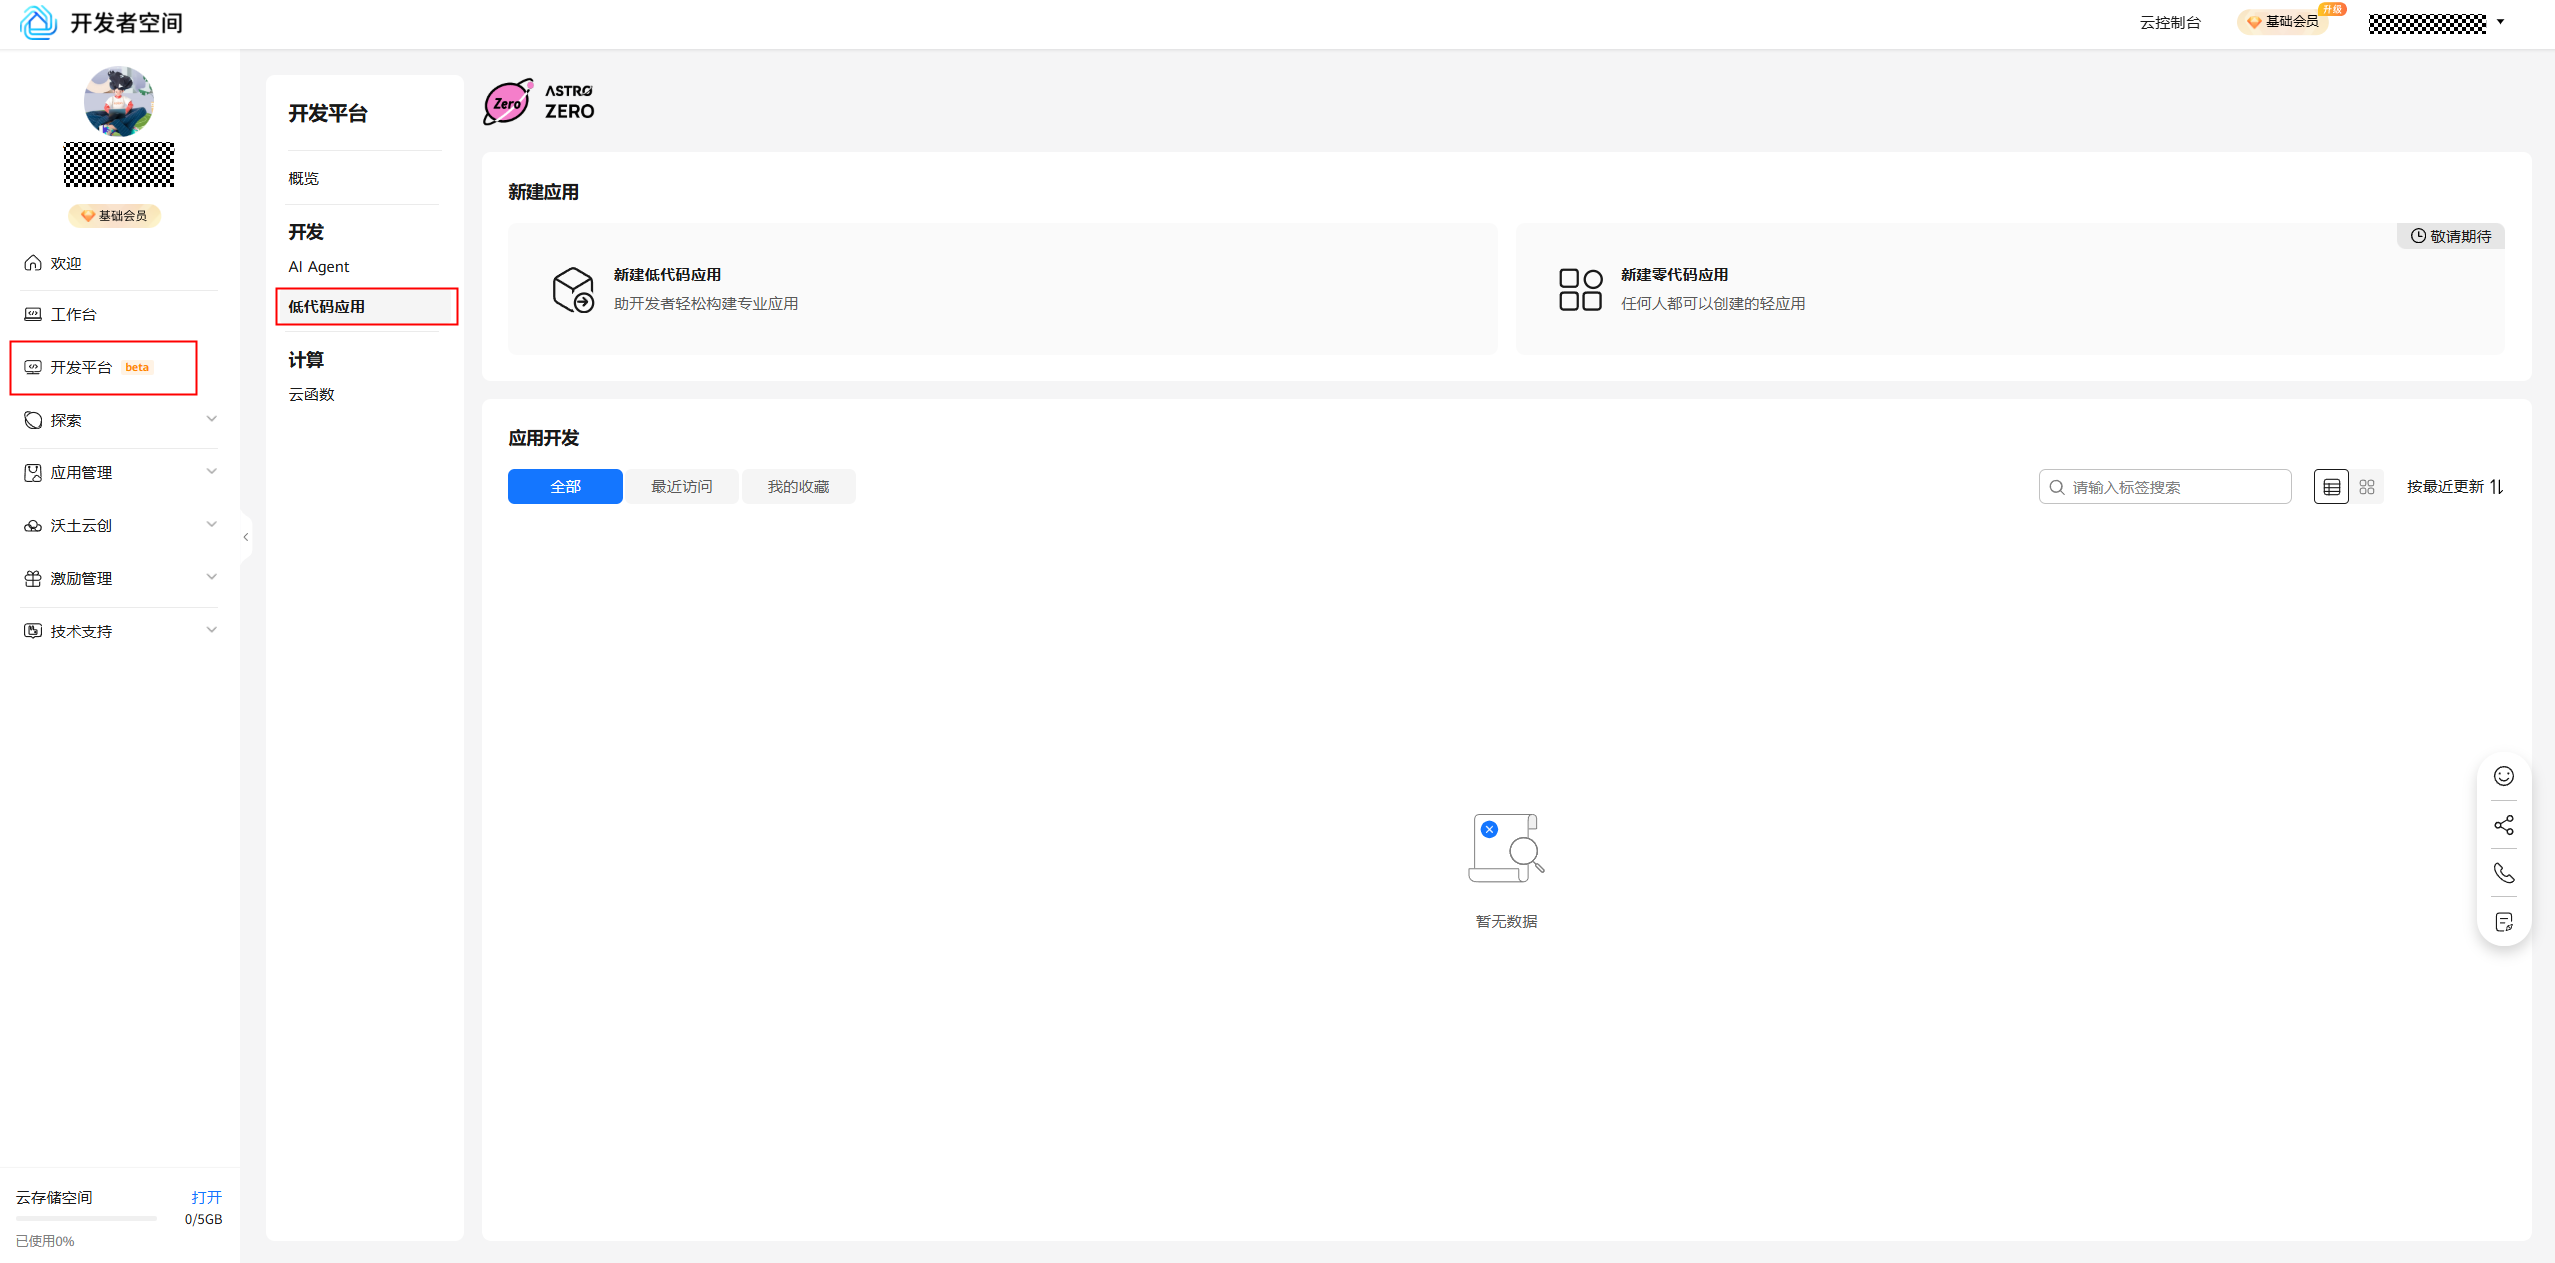The image size is (2555, 1263).
Task: Switch to list view layout
Action: [2331, 487]
